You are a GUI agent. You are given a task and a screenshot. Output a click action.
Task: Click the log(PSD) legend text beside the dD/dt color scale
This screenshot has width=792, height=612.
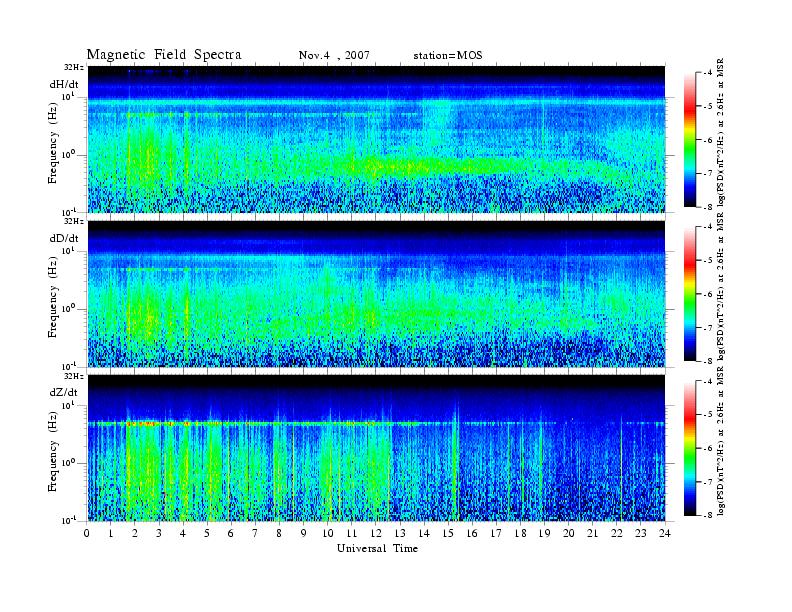(x=722, y=288)
